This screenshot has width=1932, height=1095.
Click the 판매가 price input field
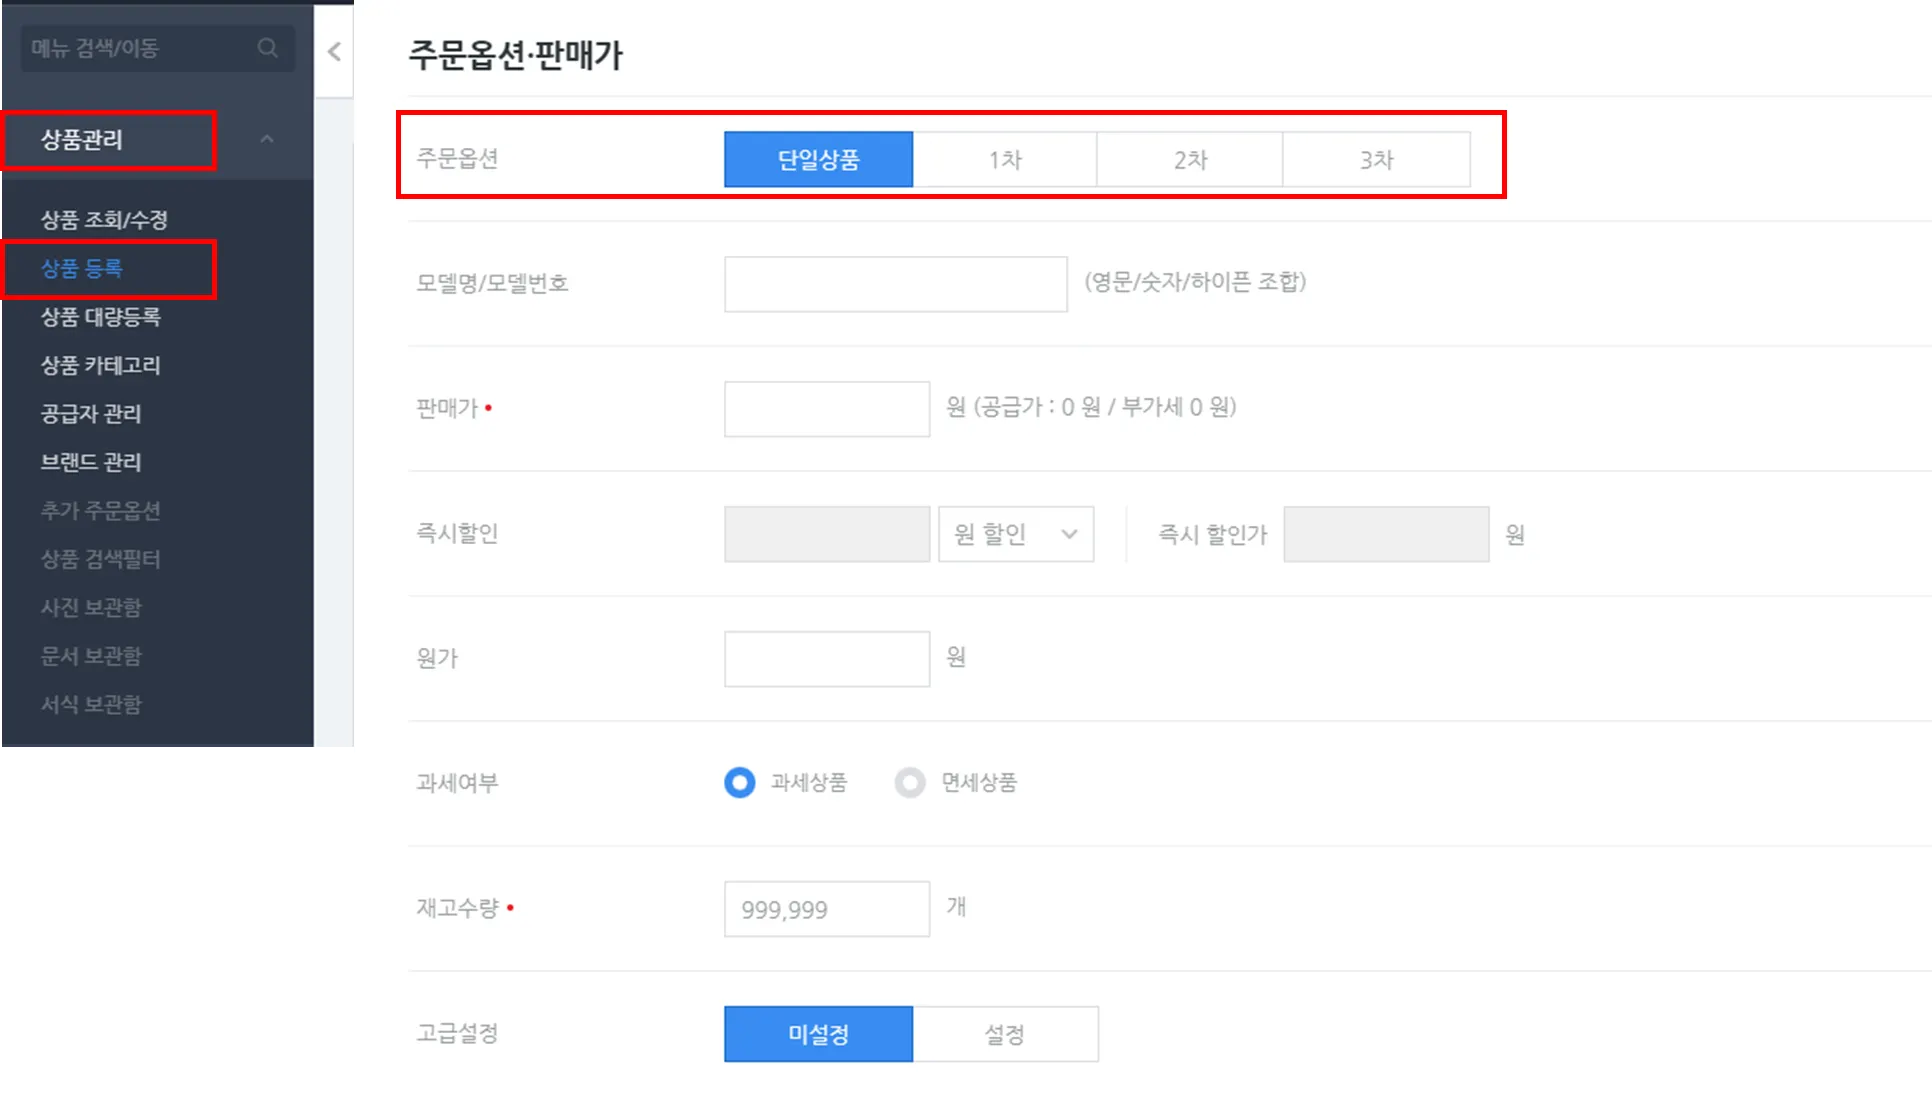[826, 409]
